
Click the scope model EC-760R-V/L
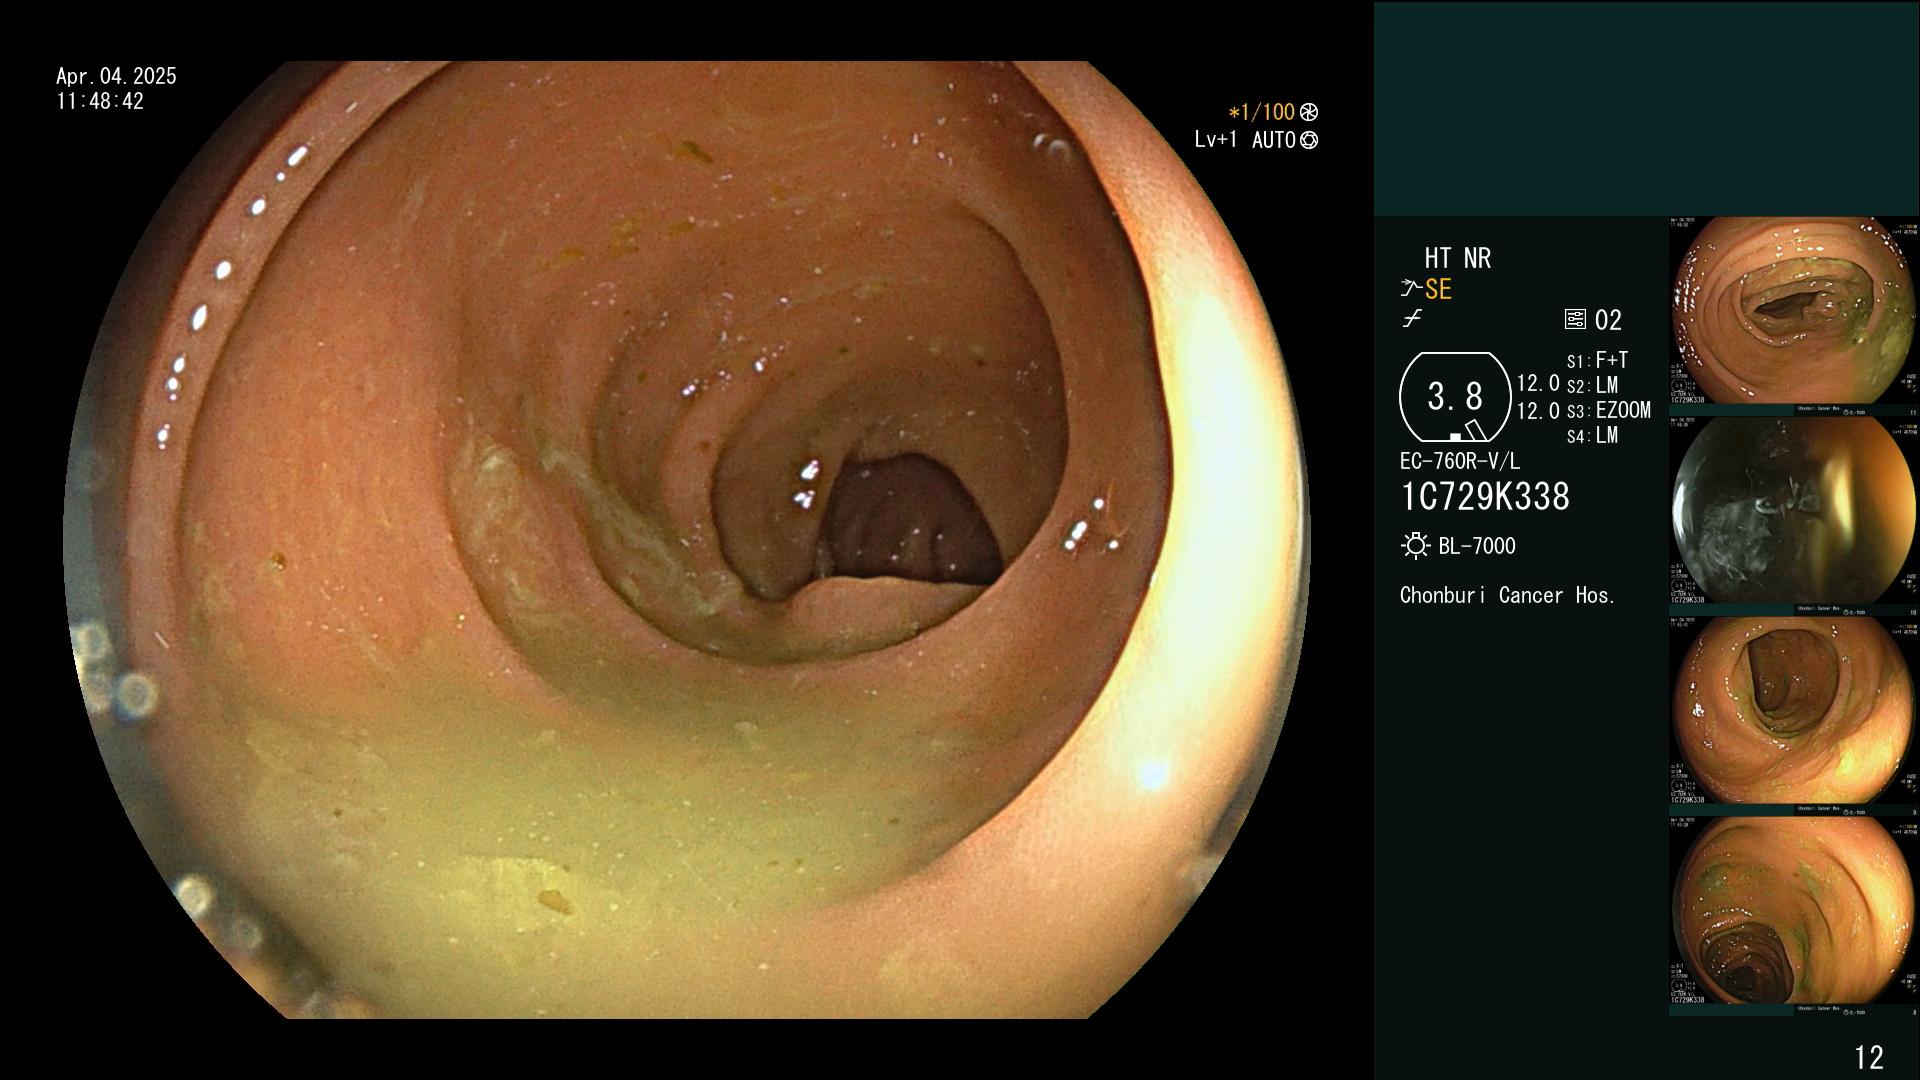tap(1459, 462)
